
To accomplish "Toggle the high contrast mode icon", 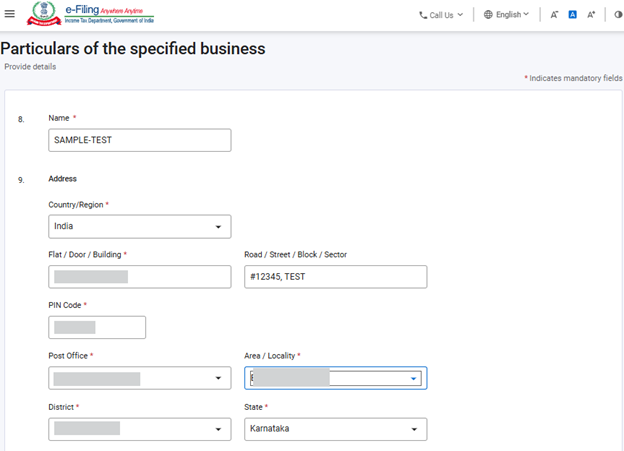I will pyautogui.click(x=617, y=15).
